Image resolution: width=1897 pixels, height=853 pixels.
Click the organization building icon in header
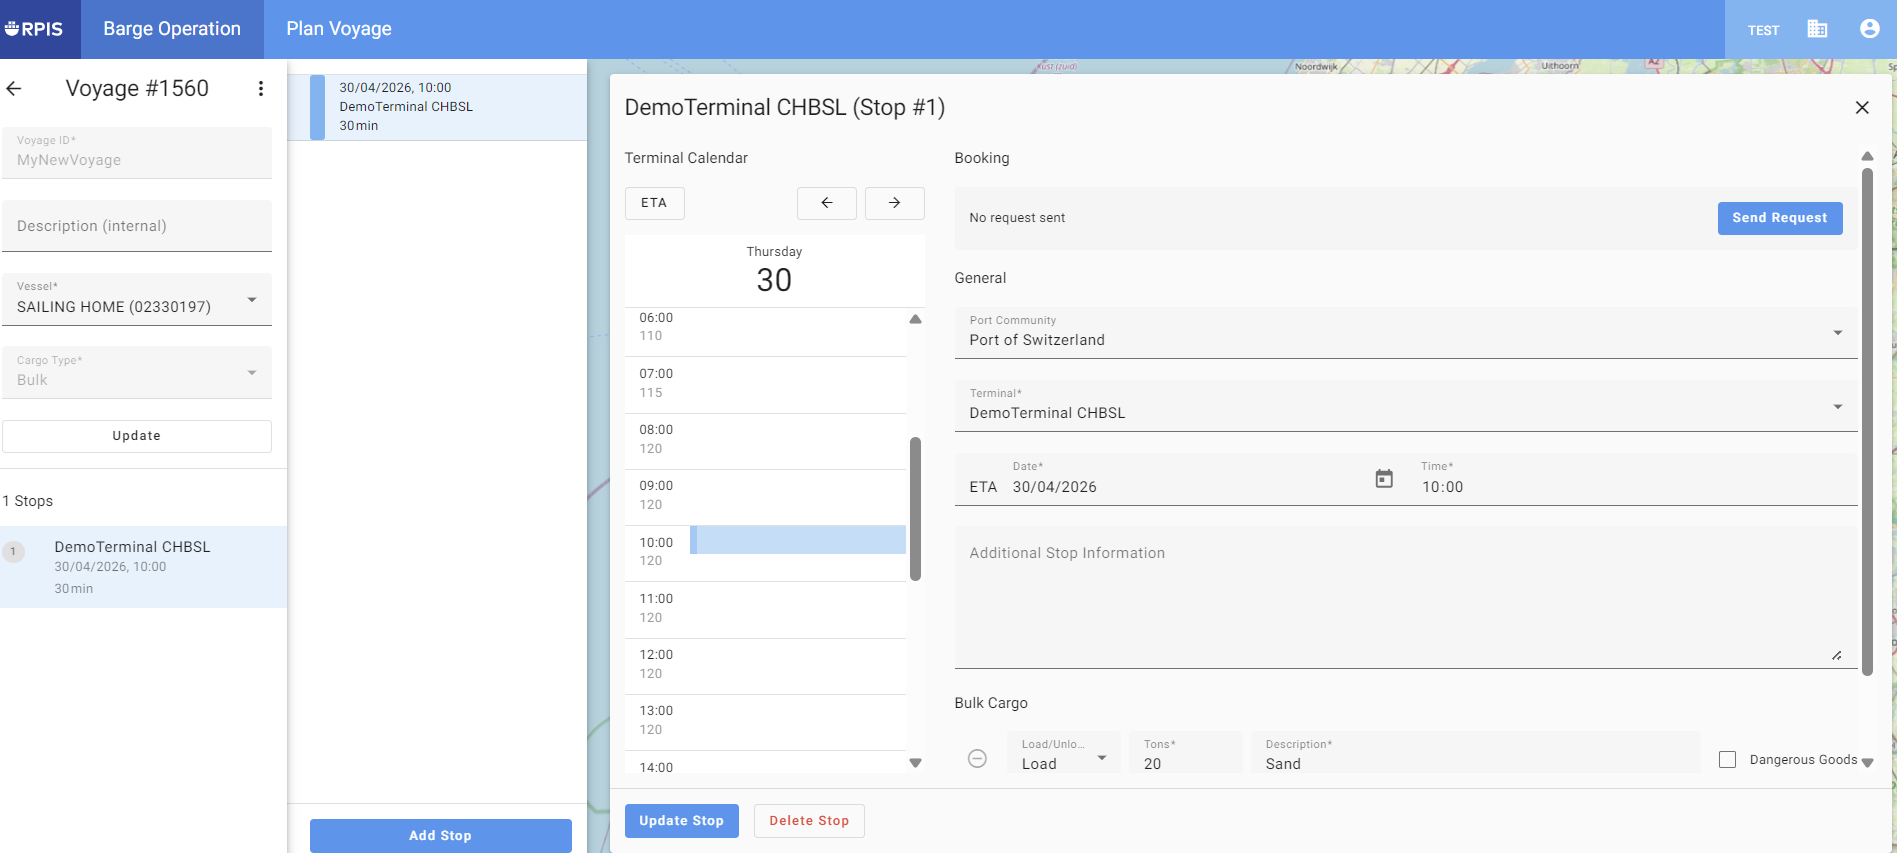(1817, 29)
